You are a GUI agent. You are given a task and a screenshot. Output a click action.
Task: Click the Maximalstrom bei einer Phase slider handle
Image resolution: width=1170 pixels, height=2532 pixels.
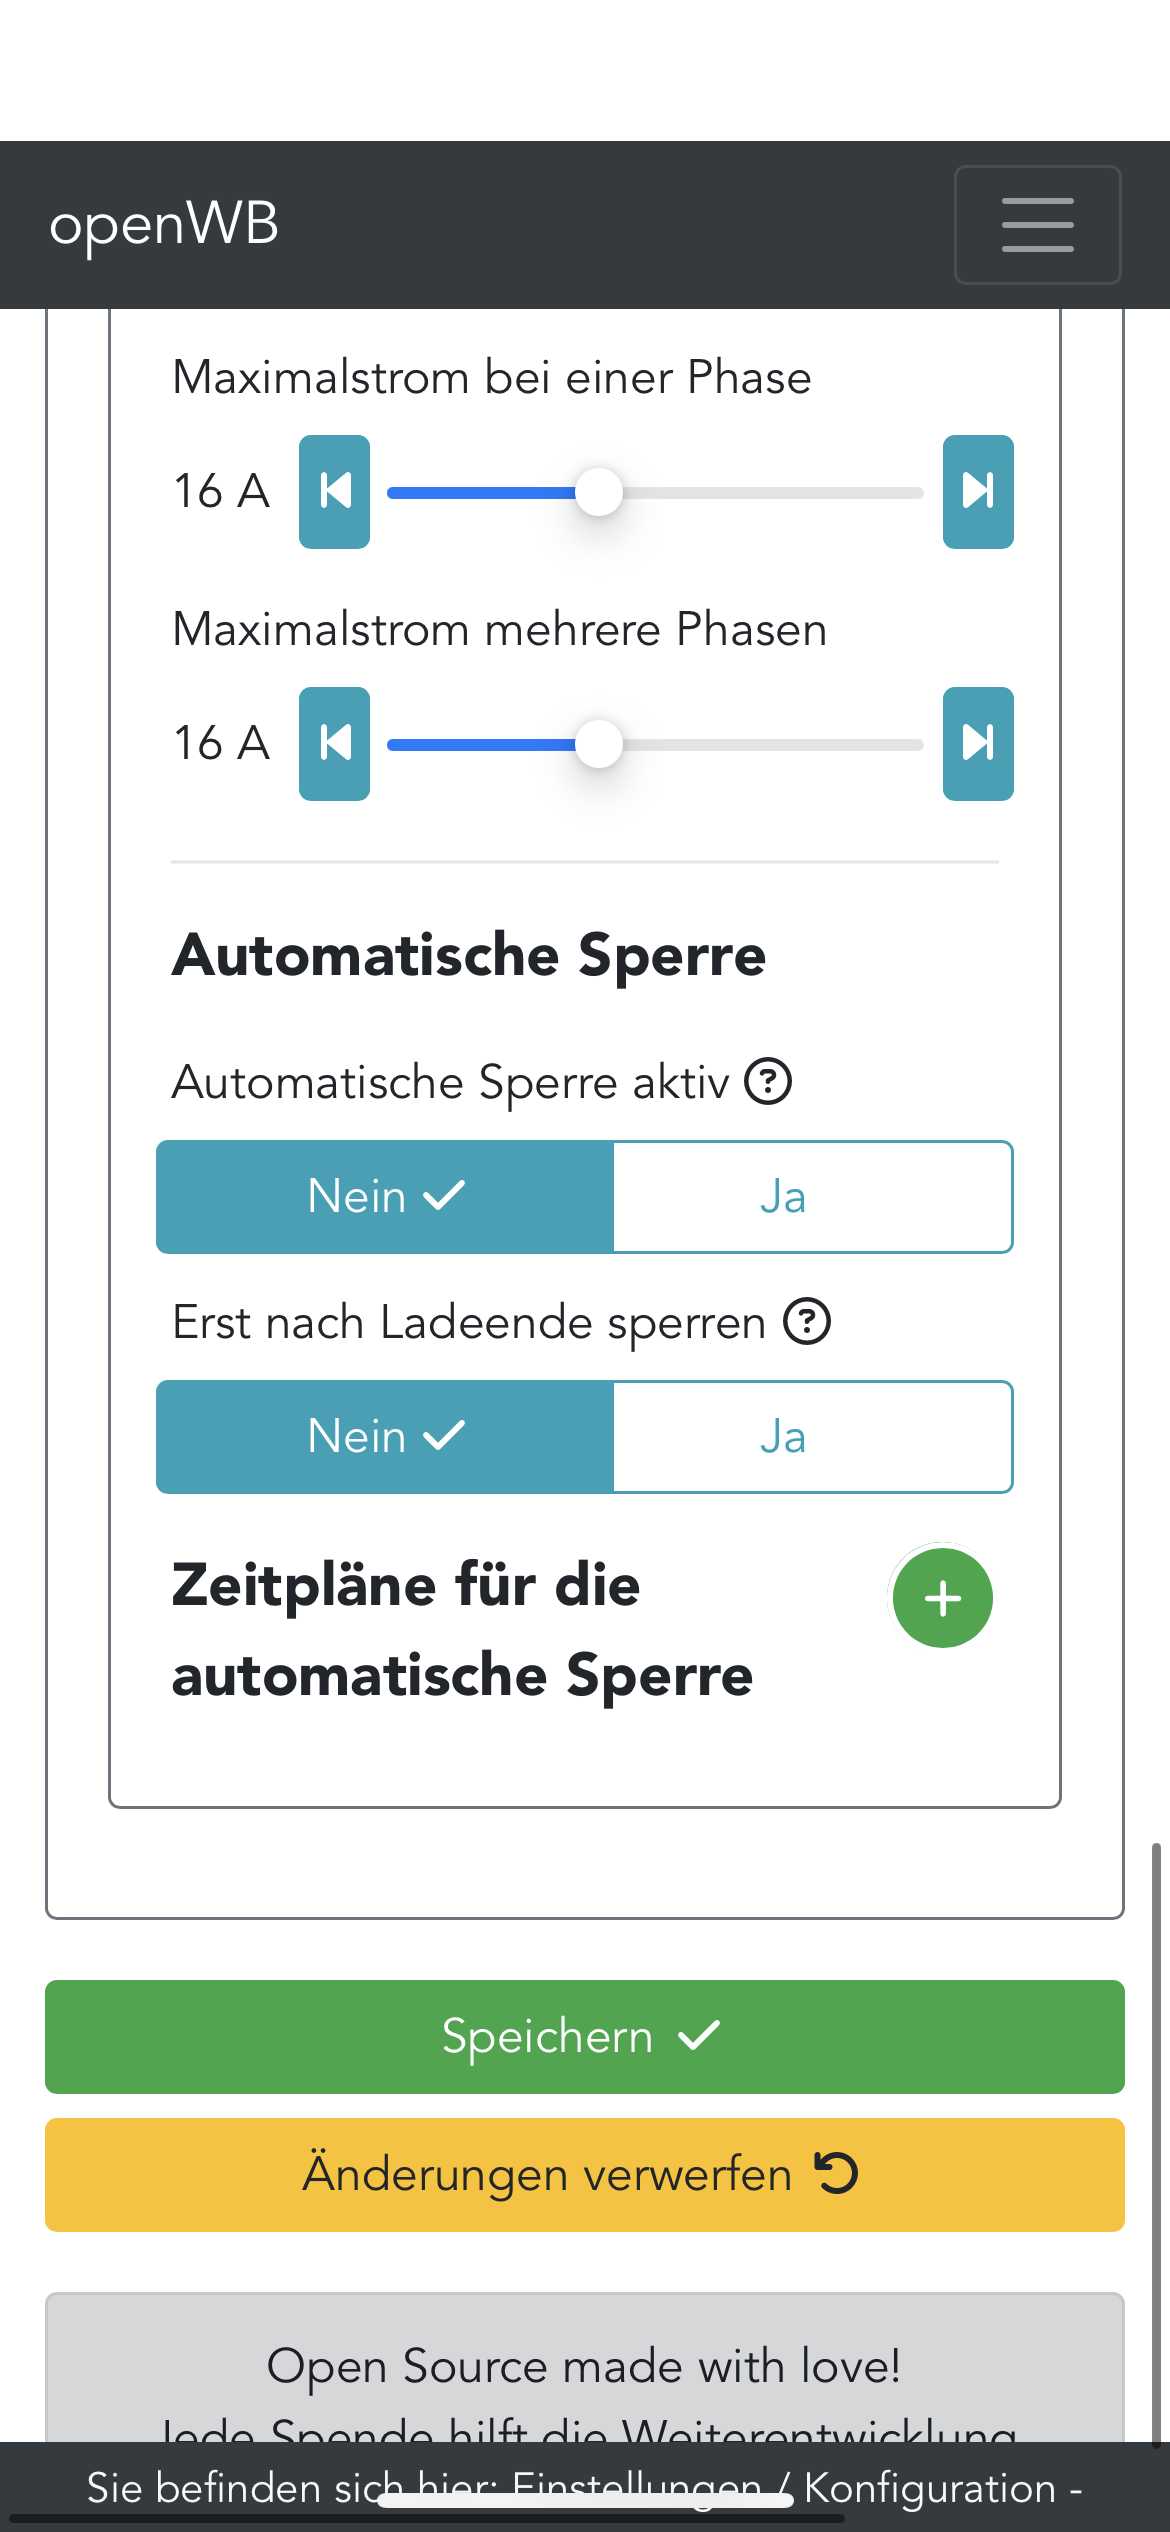[599, 492]
